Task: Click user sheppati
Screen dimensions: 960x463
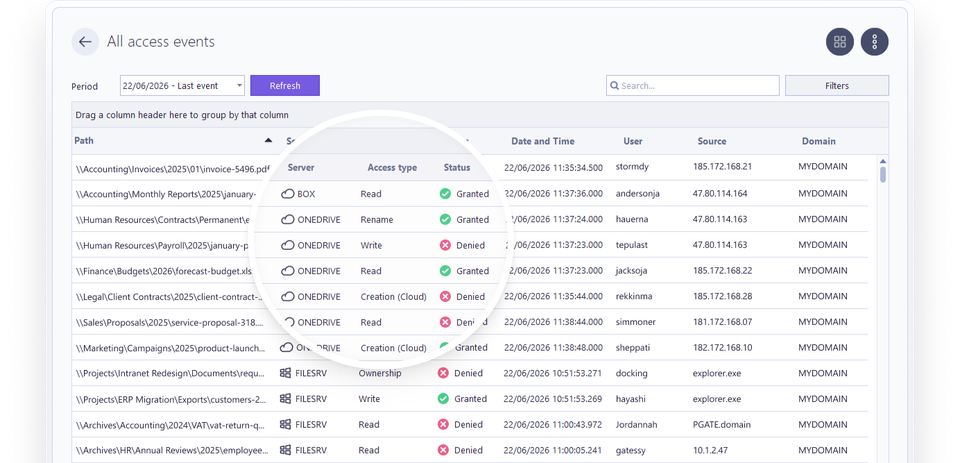Action: pos(633,348)
